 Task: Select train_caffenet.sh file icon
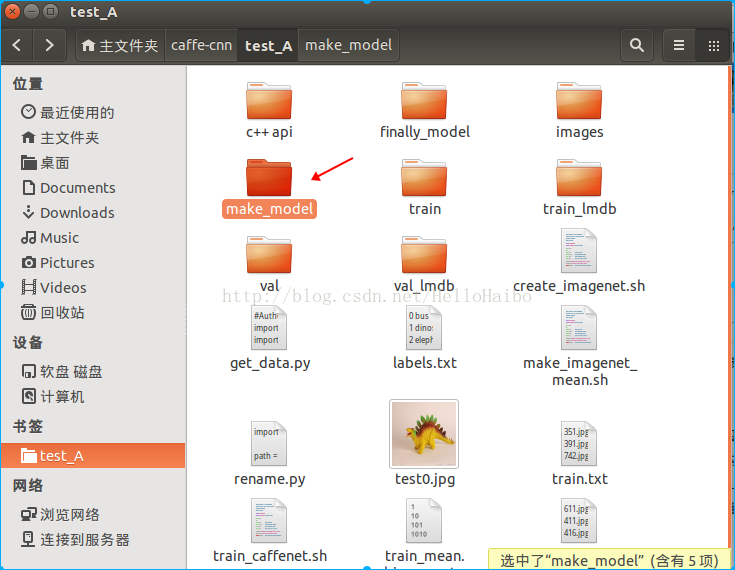269,521
